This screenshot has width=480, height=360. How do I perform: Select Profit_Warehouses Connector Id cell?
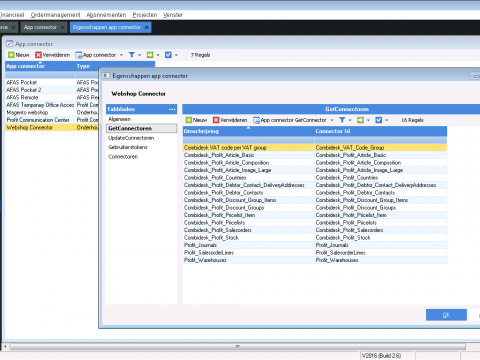click(x=380, y=260)
